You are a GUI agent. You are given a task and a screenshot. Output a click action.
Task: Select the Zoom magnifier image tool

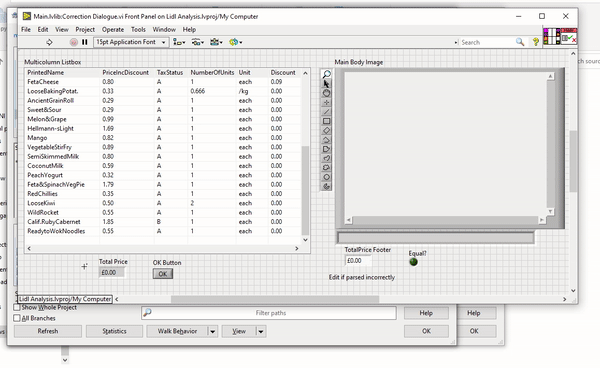tap(326, 74)
